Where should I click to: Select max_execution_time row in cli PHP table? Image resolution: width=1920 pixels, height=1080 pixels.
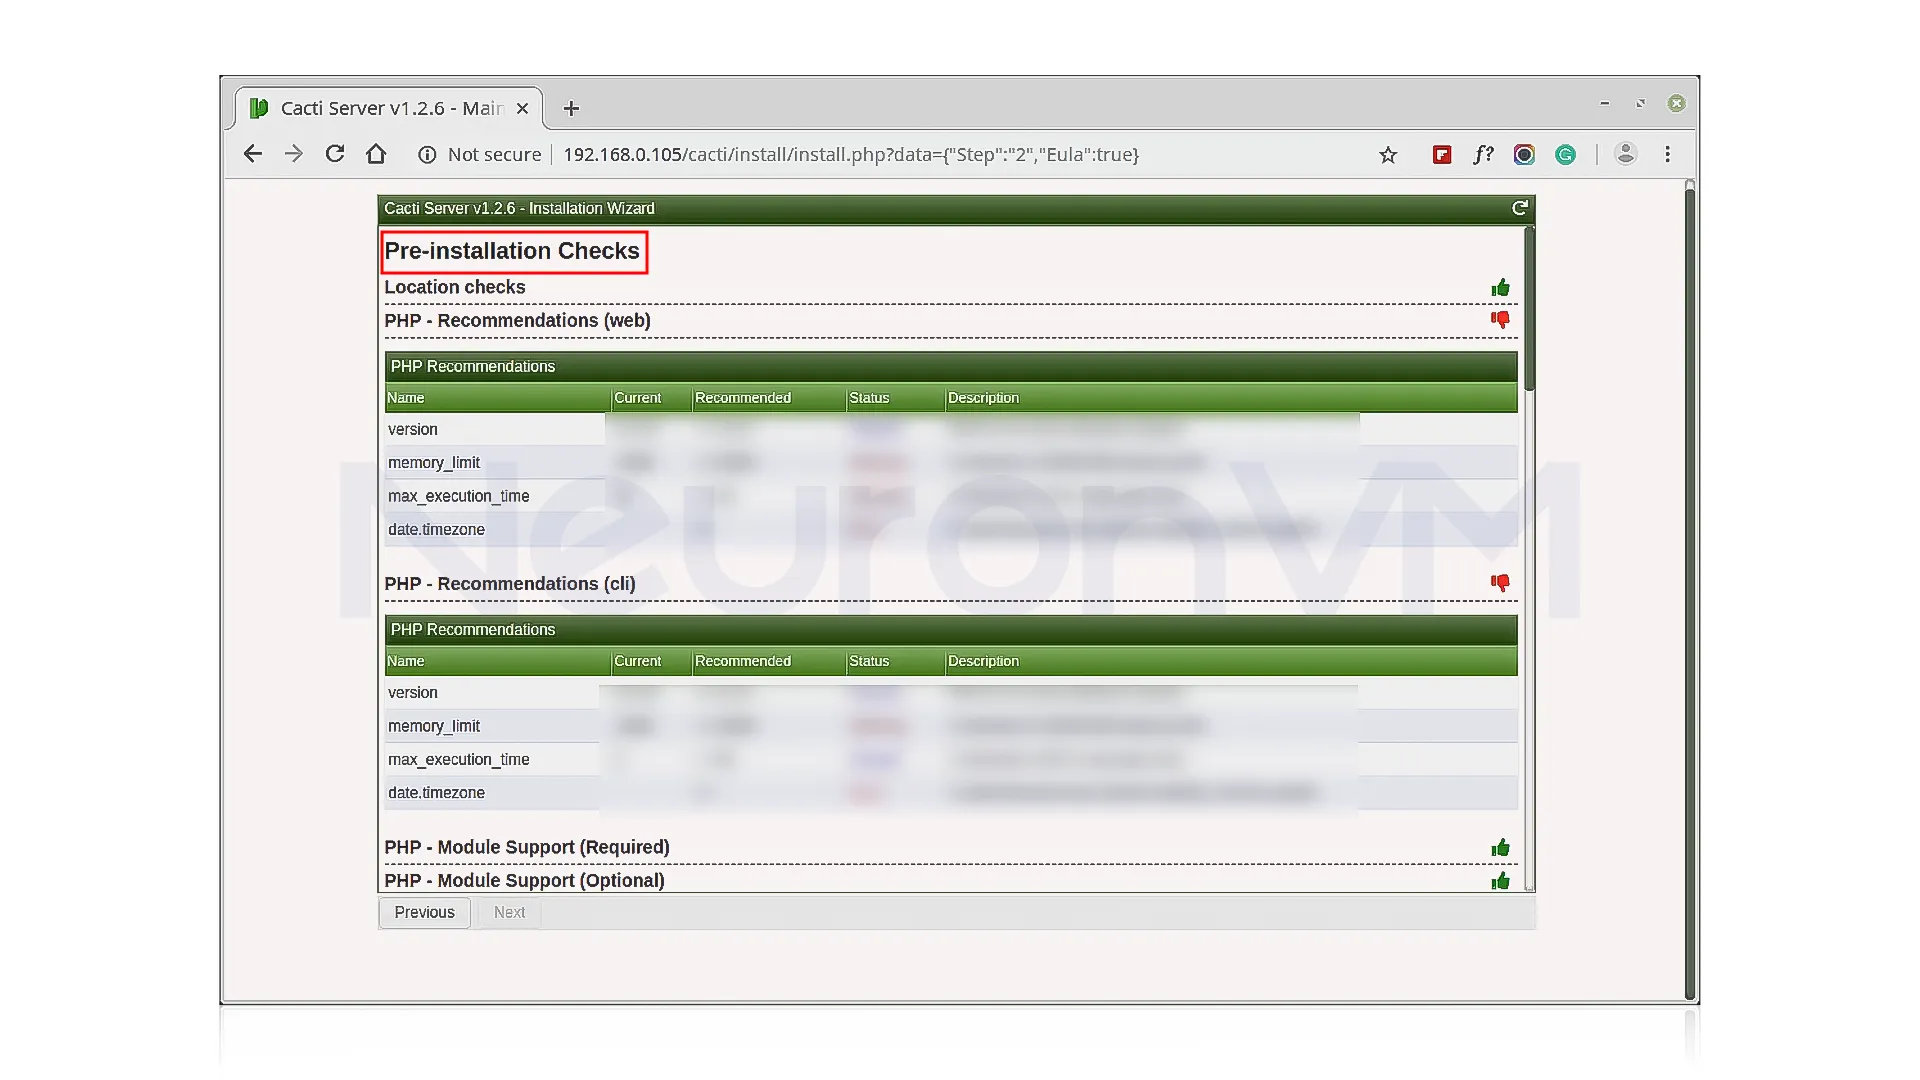[951, 759]
